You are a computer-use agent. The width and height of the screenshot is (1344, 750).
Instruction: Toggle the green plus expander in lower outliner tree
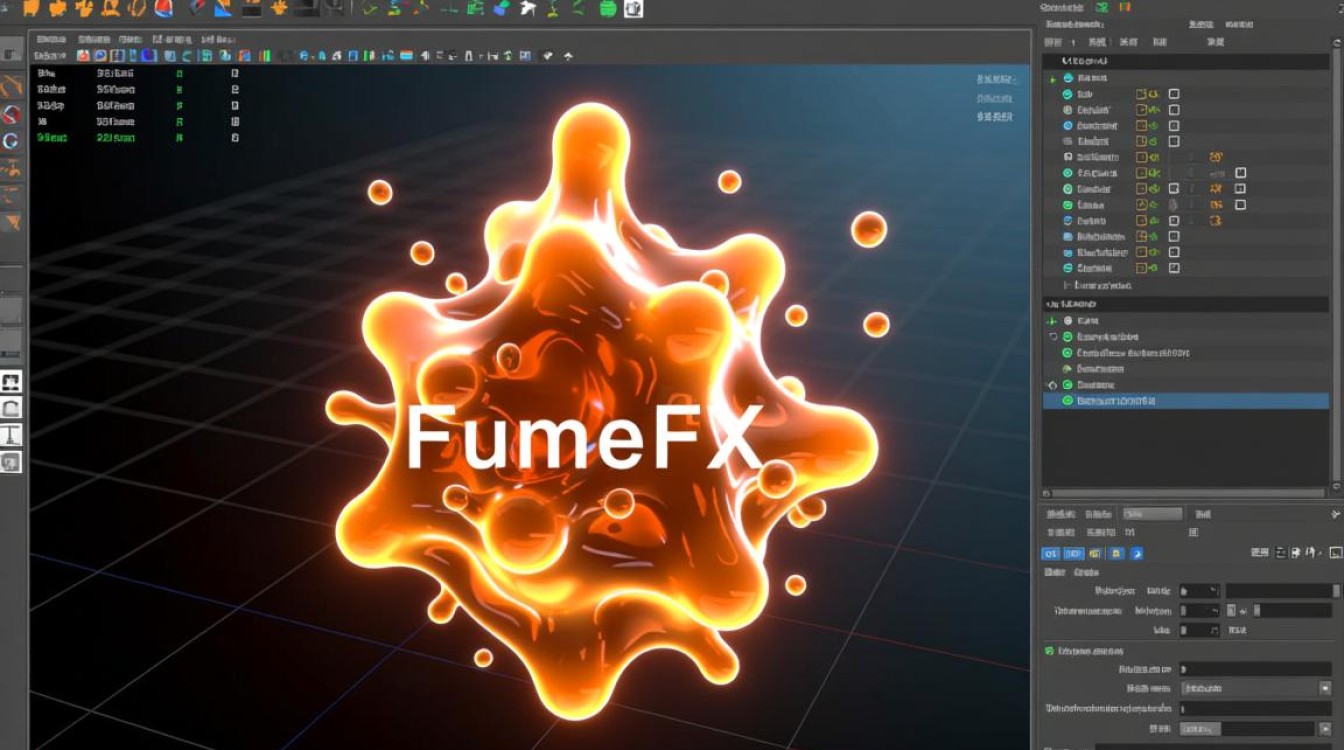1052,321
